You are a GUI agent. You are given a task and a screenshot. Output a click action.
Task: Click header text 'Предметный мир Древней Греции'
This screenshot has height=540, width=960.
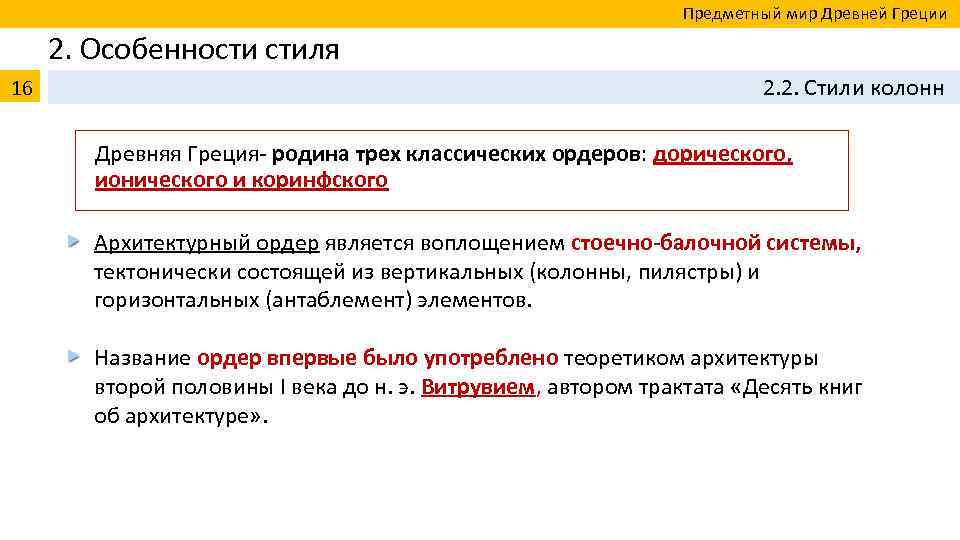pyautogui.click(x=814, y=13)
